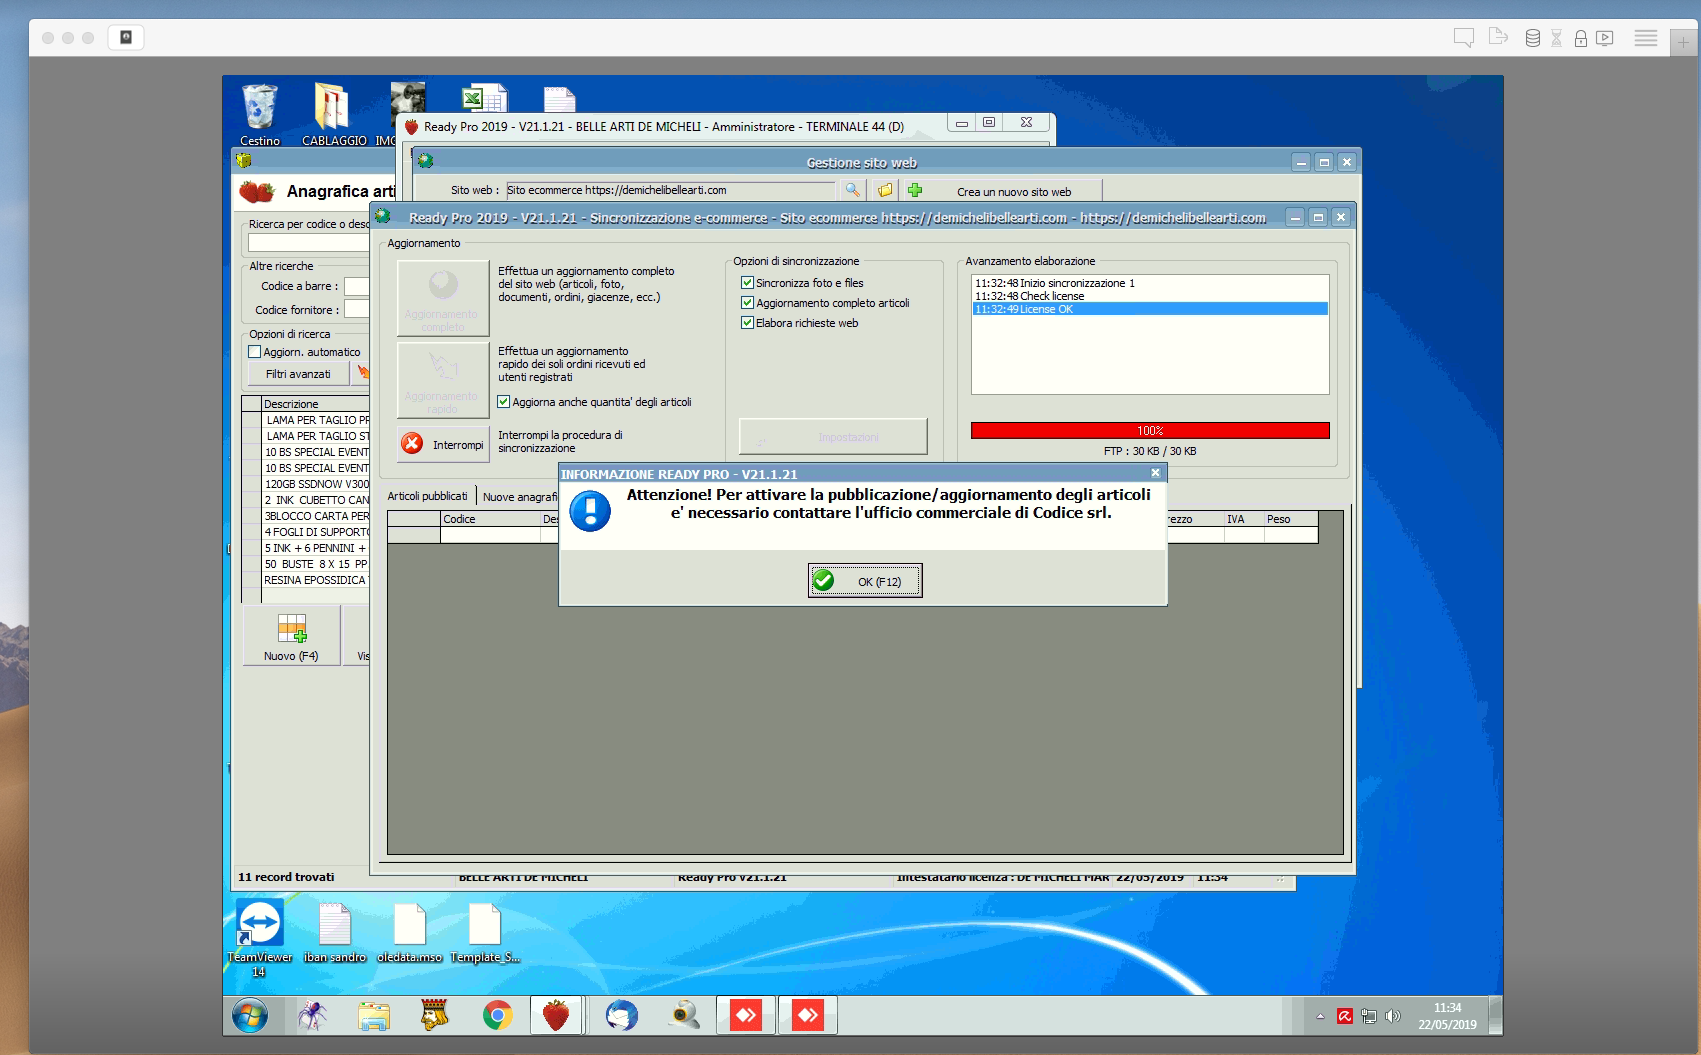
Task: Open the TeamViewer 14 desktop shortcut
Action: (x=260, y=937)
